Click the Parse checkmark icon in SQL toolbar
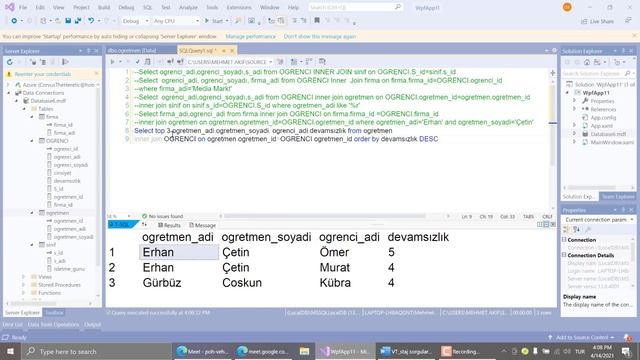This screenshot has height=360, width=640. [x=138, y=62]
